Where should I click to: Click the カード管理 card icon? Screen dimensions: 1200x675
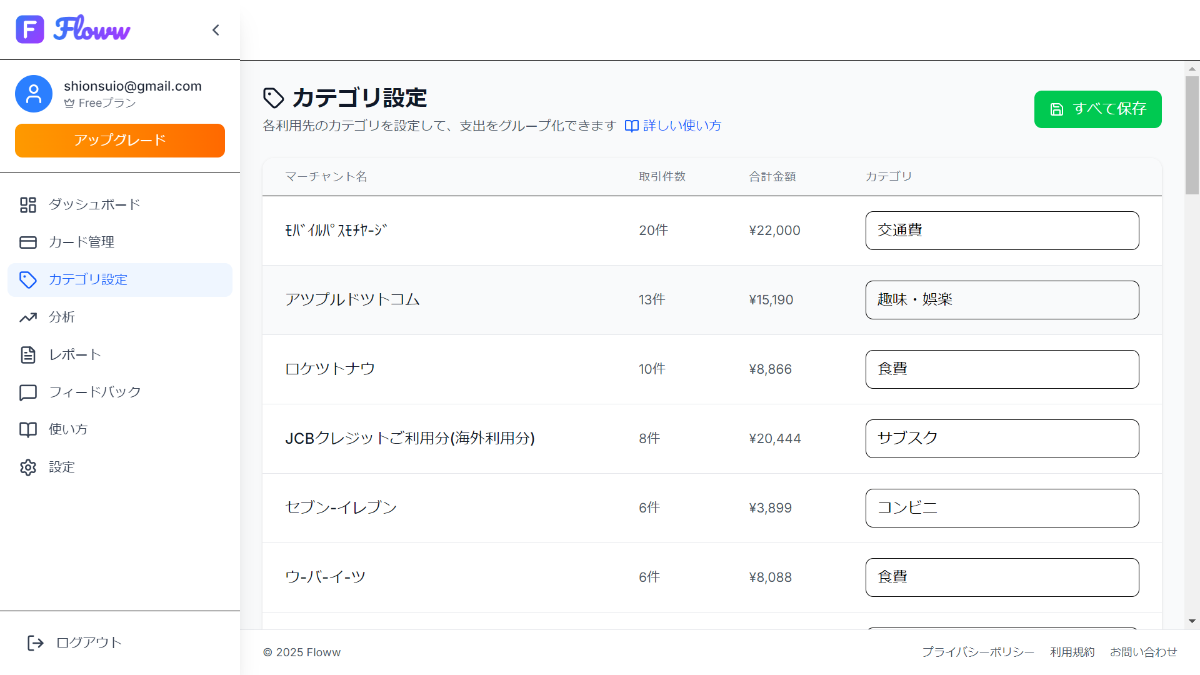coord(28,242)
